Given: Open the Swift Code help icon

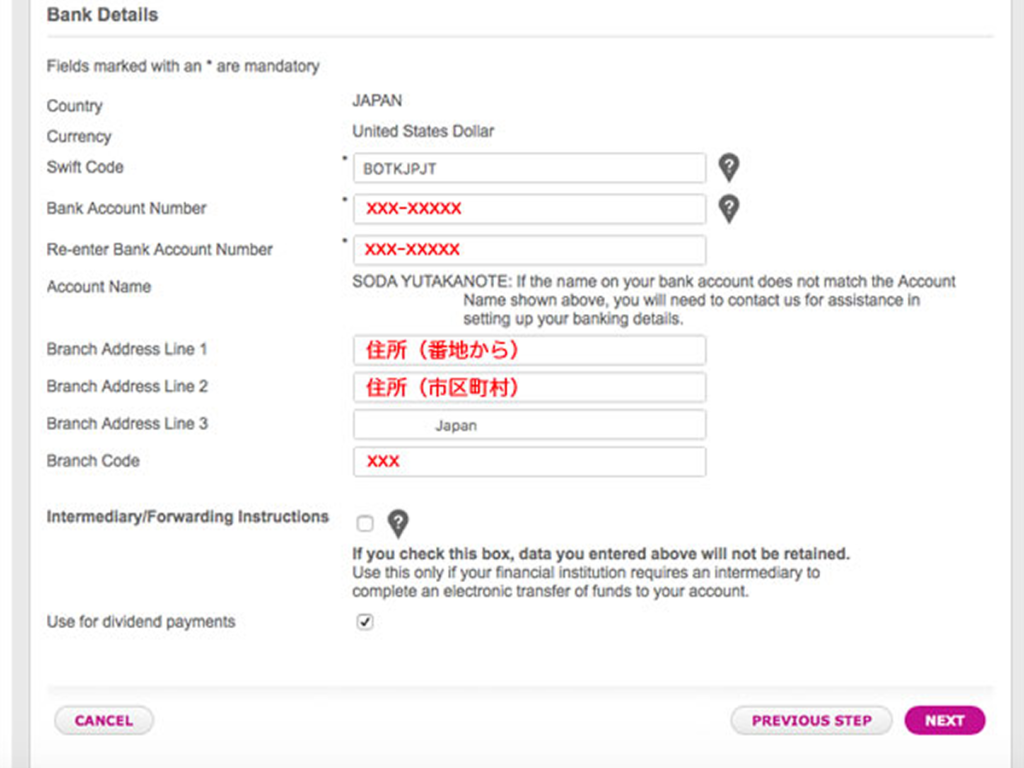Looking at the screenshot, I should pyautogui.click(x=729, y=167).
